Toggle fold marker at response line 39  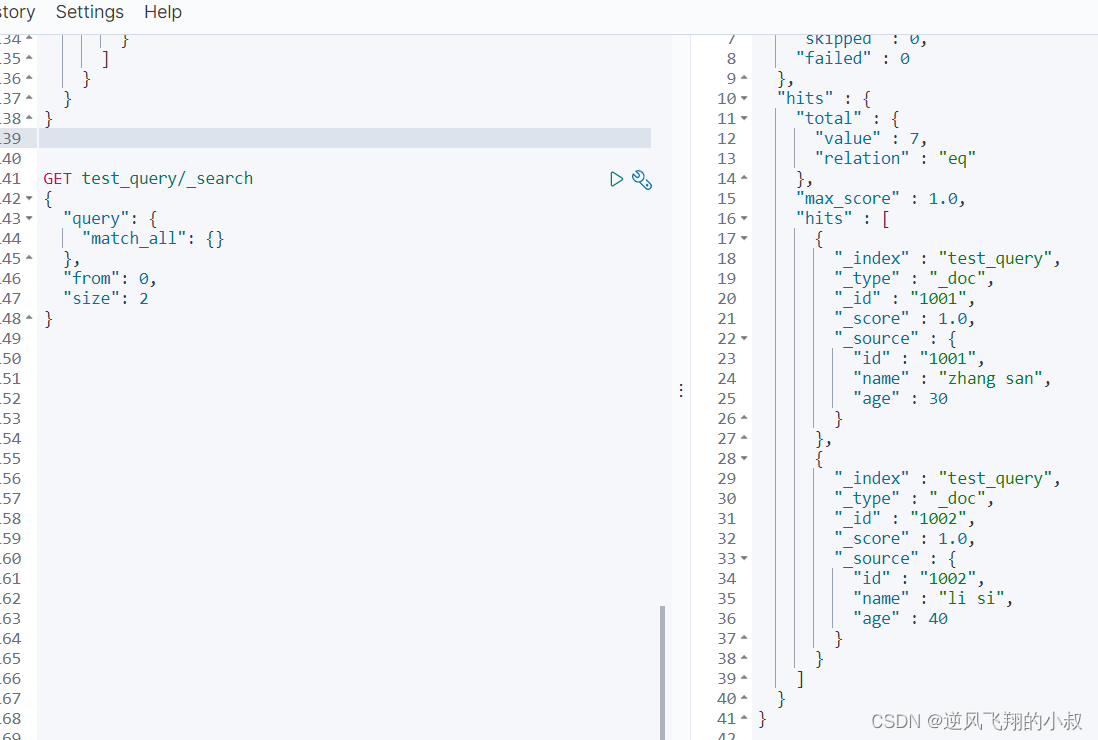pos(744,678)
